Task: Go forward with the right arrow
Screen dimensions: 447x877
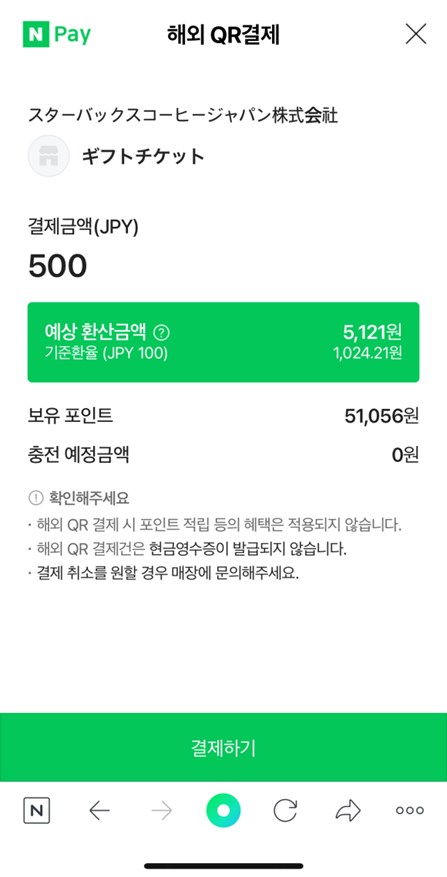Action: (162, 810)
